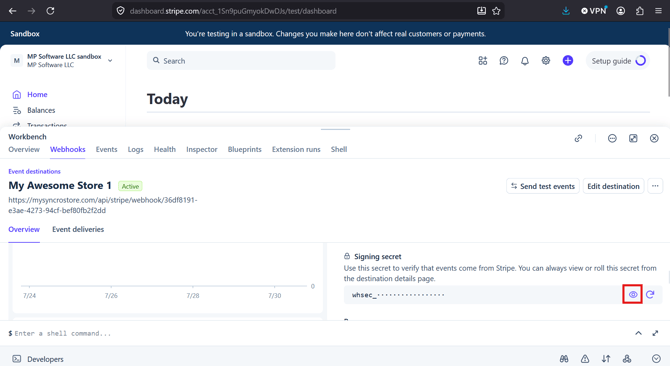Click the purple create plus button
Viewport: 670px width, 366px height.
coord(567,61)
